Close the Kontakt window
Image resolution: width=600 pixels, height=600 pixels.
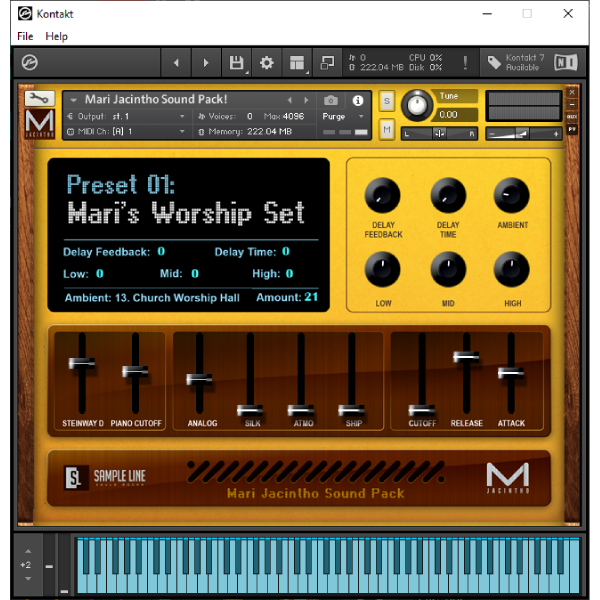click(x=568, y=14)
